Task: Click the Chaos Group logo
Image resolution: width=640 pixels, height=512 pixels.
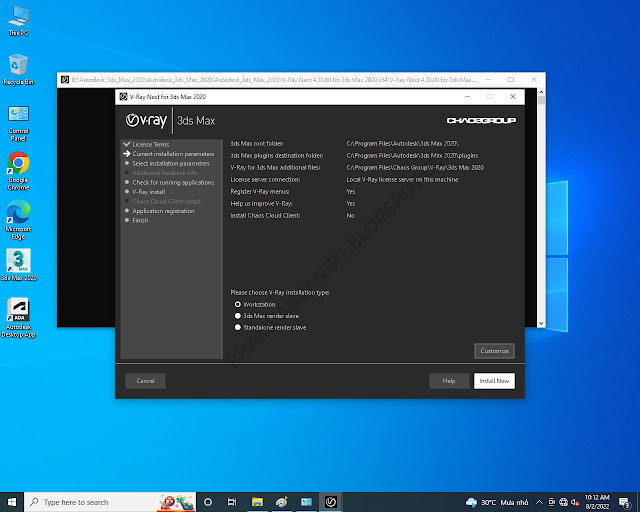Action: [481, 120]
